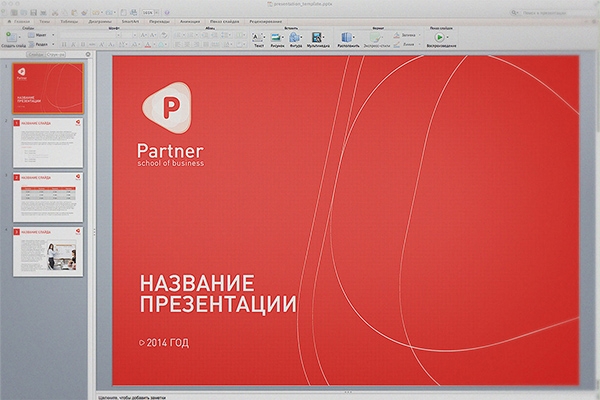Click the search magnifier icon
This screenshot has width=600, height=400.
pos(514,13)
